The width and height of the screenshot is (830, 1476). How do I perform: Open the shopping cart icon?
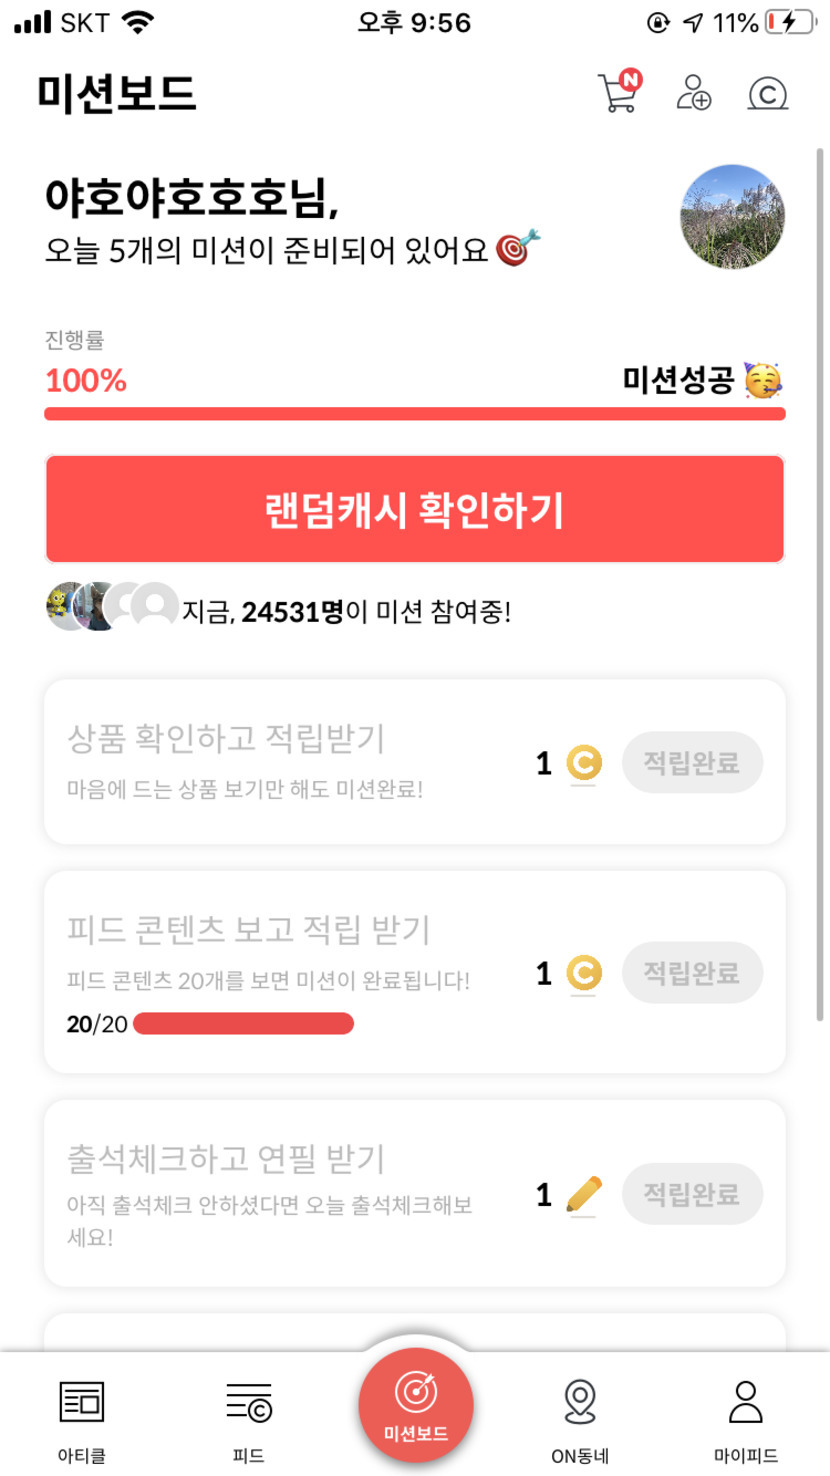point(618,93)
